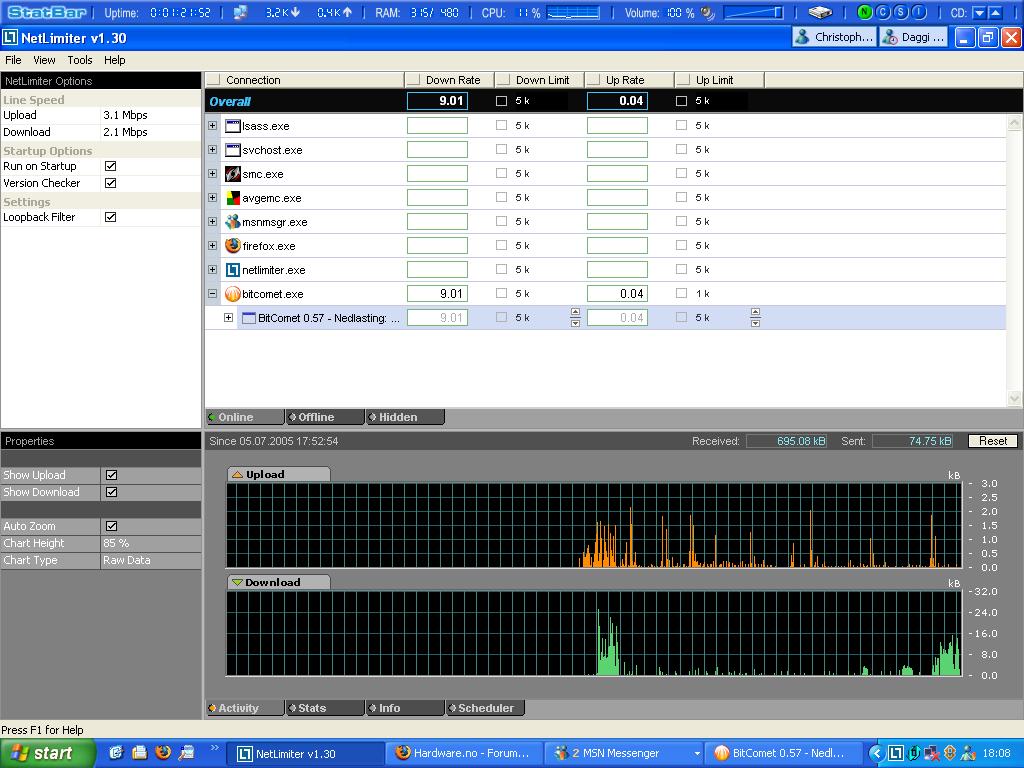Toggle Auto Zoom checkbox
Screen dimensions: 1024x768
pyautogui.click(x=112, y=526)
